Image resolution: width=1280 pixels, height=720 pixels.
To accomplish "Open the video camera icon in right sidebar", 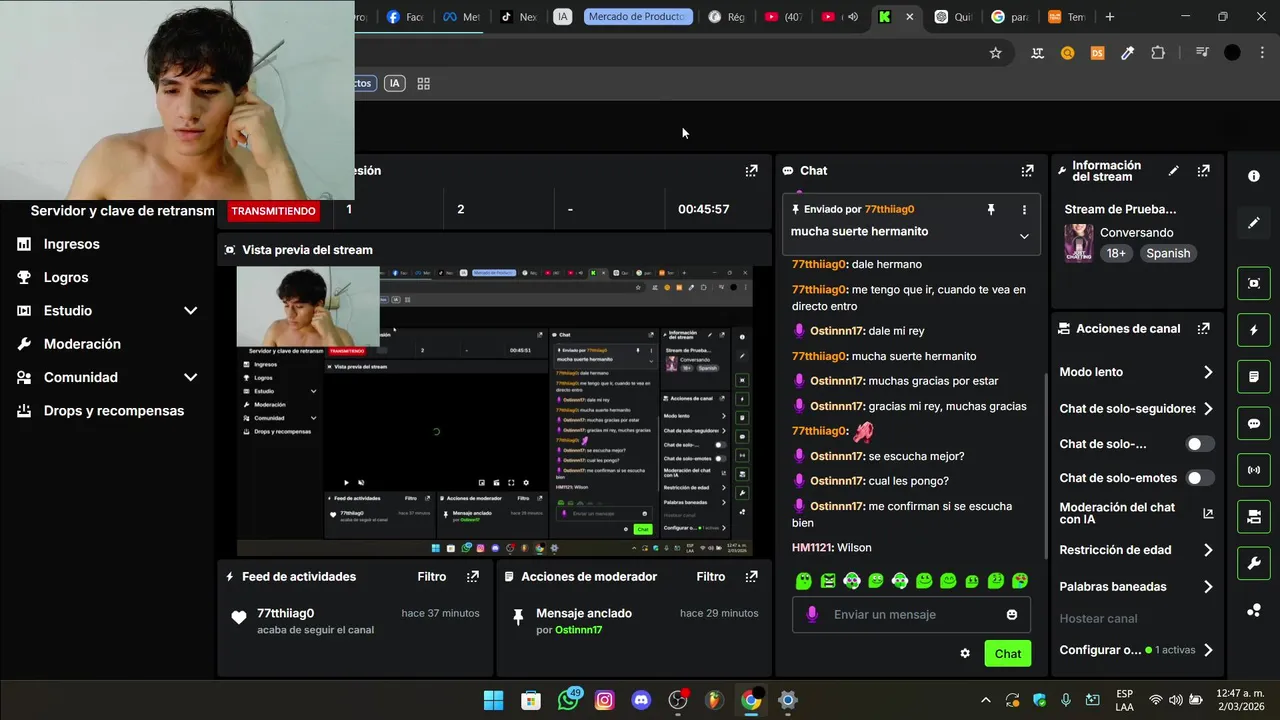I will pos(1254,517).
